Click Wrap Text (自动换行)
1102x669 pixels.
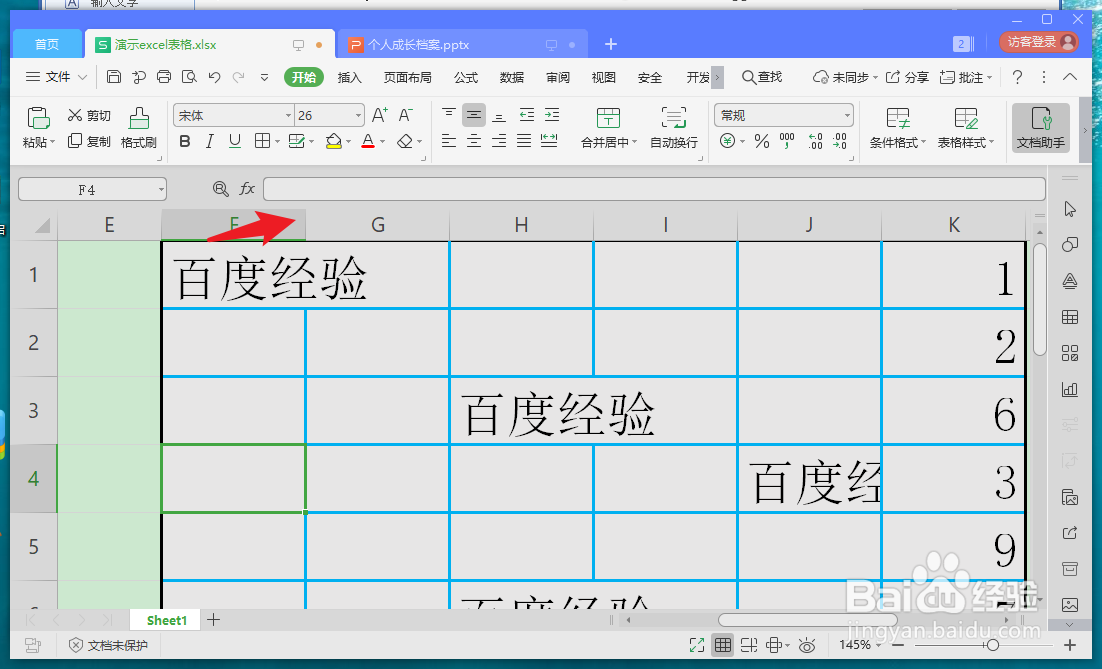click(673, 128)
